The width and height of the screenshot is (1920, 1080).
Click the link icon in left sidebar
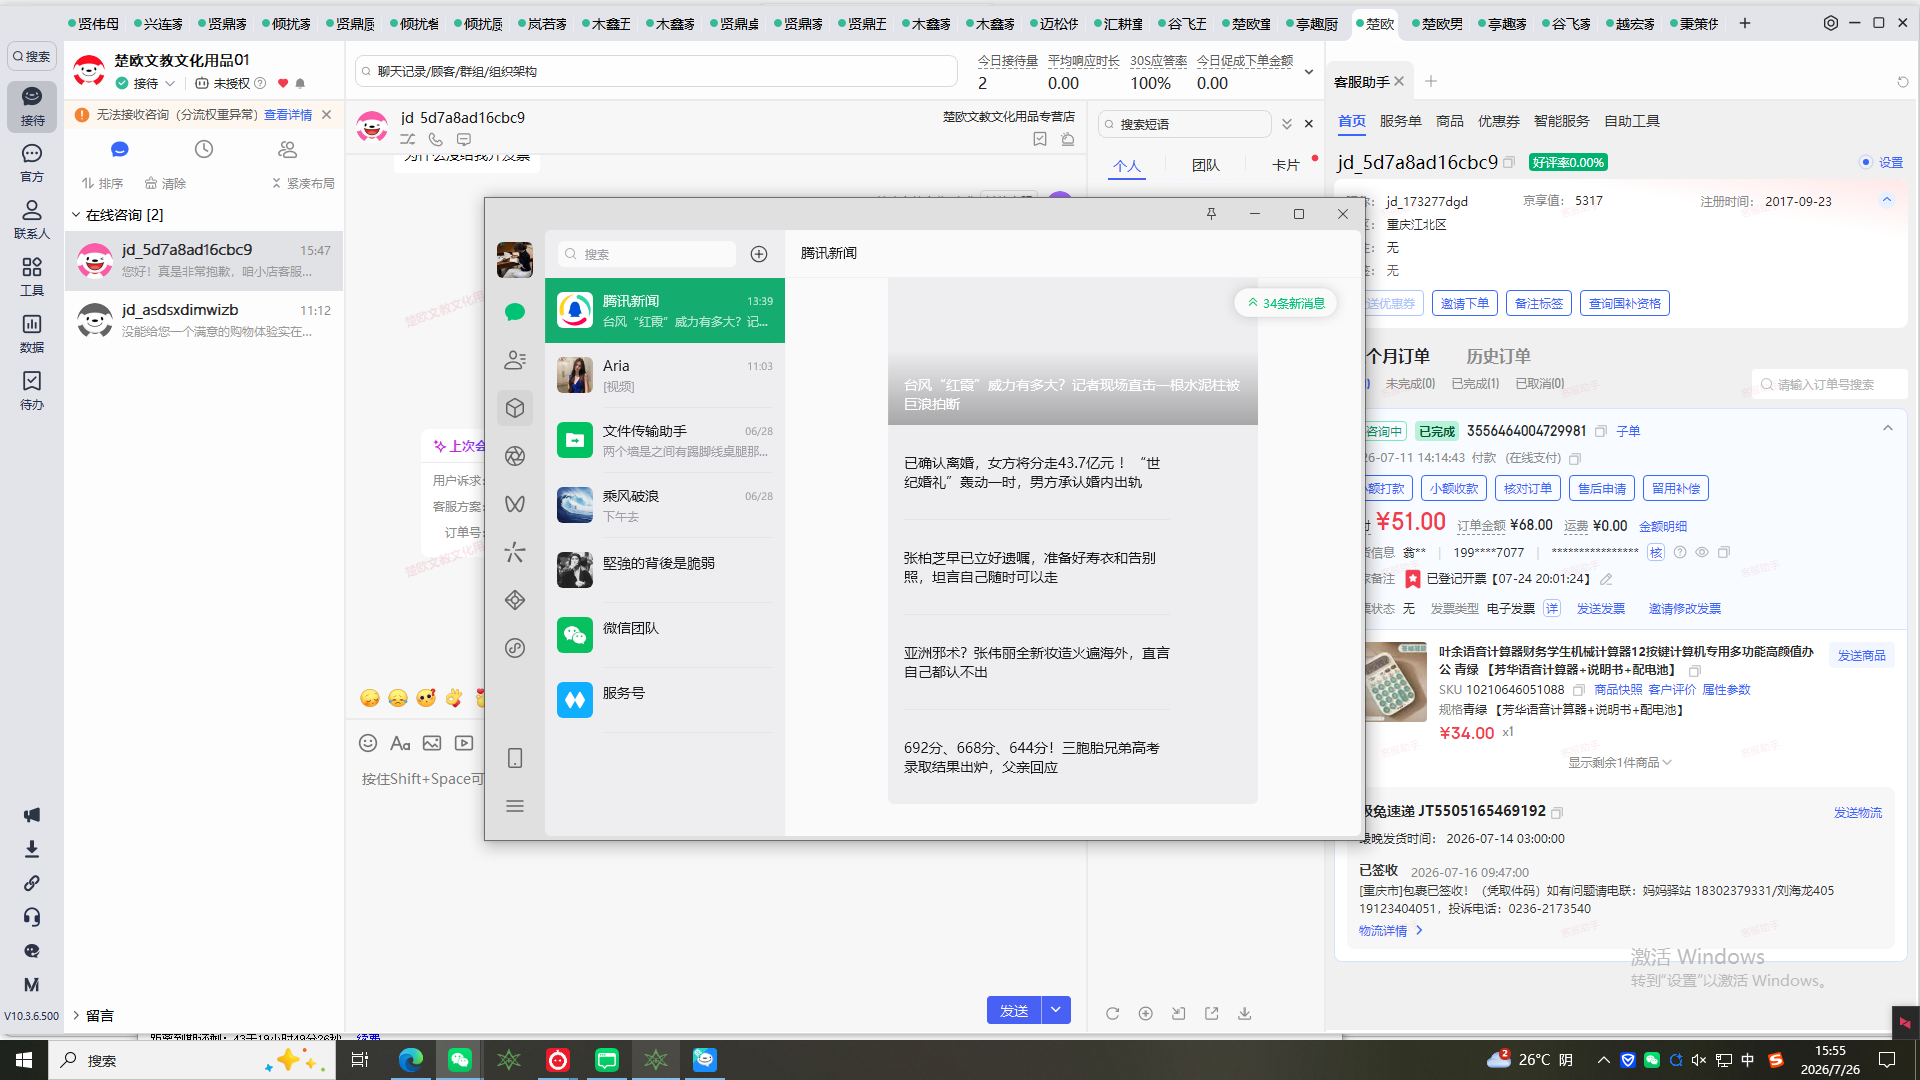[x=32, y=883]
